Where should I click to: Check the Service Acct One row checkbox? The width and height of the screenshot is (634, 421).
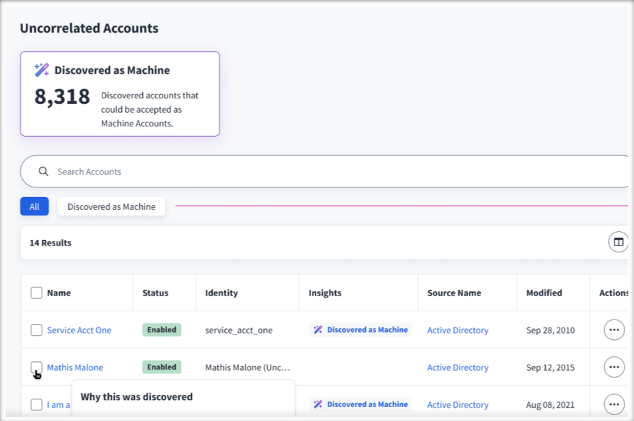click(x=37, y=330)
